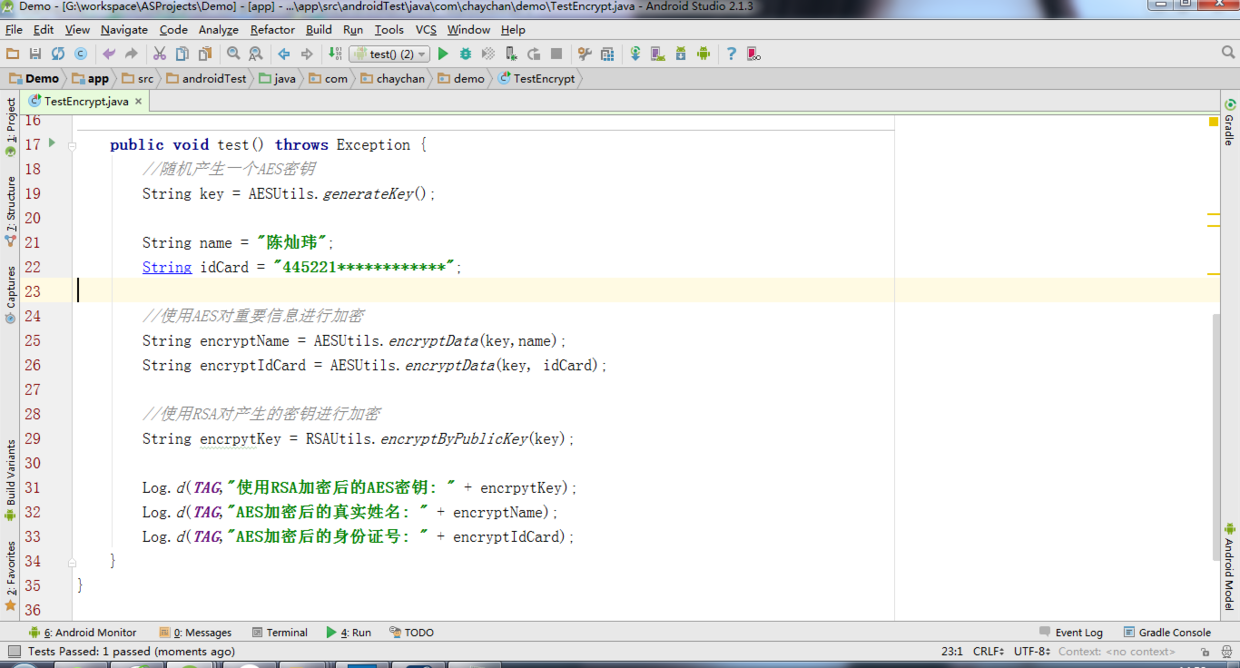Run the test() configuration with green play button
Screen dimensions: 1240x668
pos(443,54)
